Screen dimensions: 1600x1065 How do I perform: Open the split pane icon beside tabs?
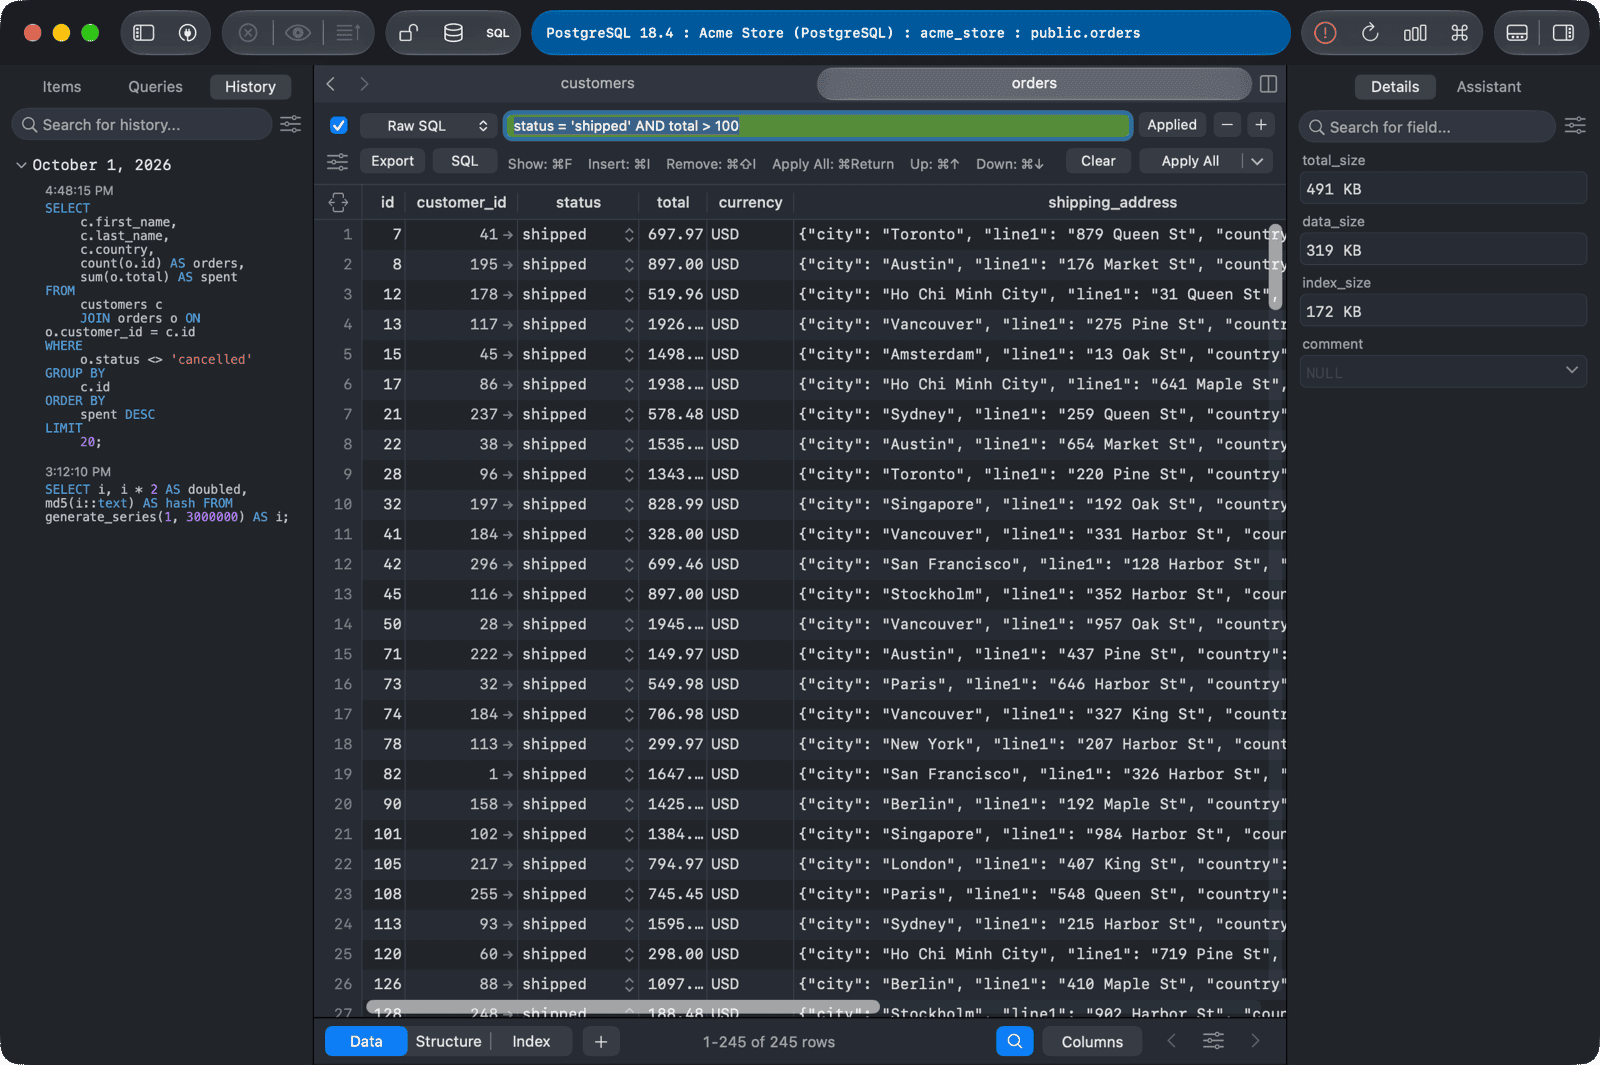[x=1268, y=84]
